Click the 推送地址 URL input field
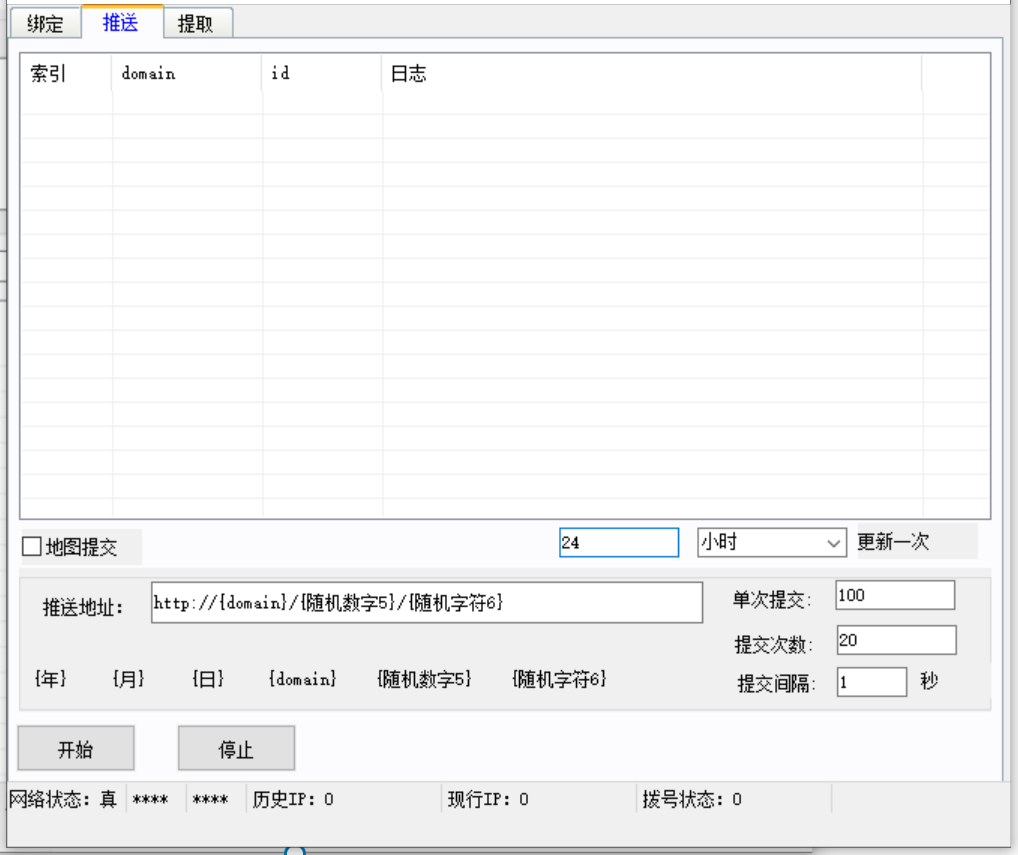 [x=427, y=602]
